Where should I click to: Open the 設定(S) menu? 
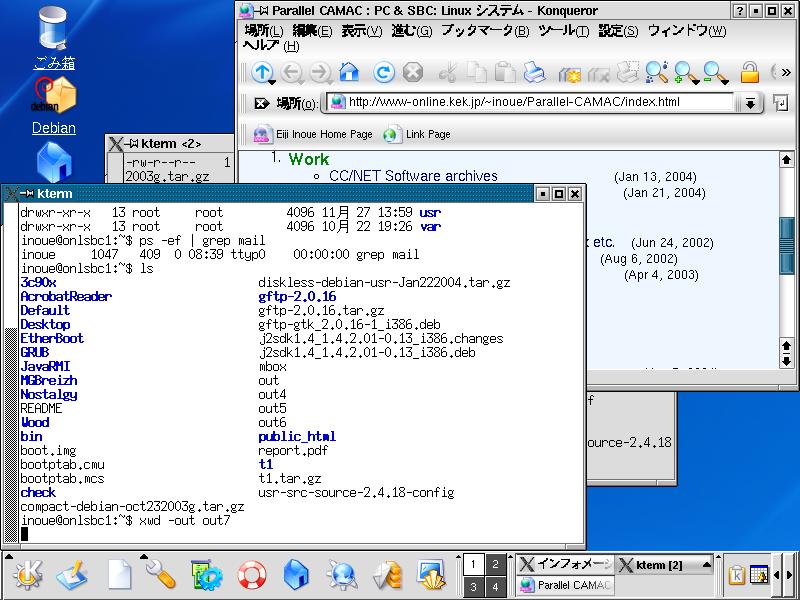click(x=618, y=31)
